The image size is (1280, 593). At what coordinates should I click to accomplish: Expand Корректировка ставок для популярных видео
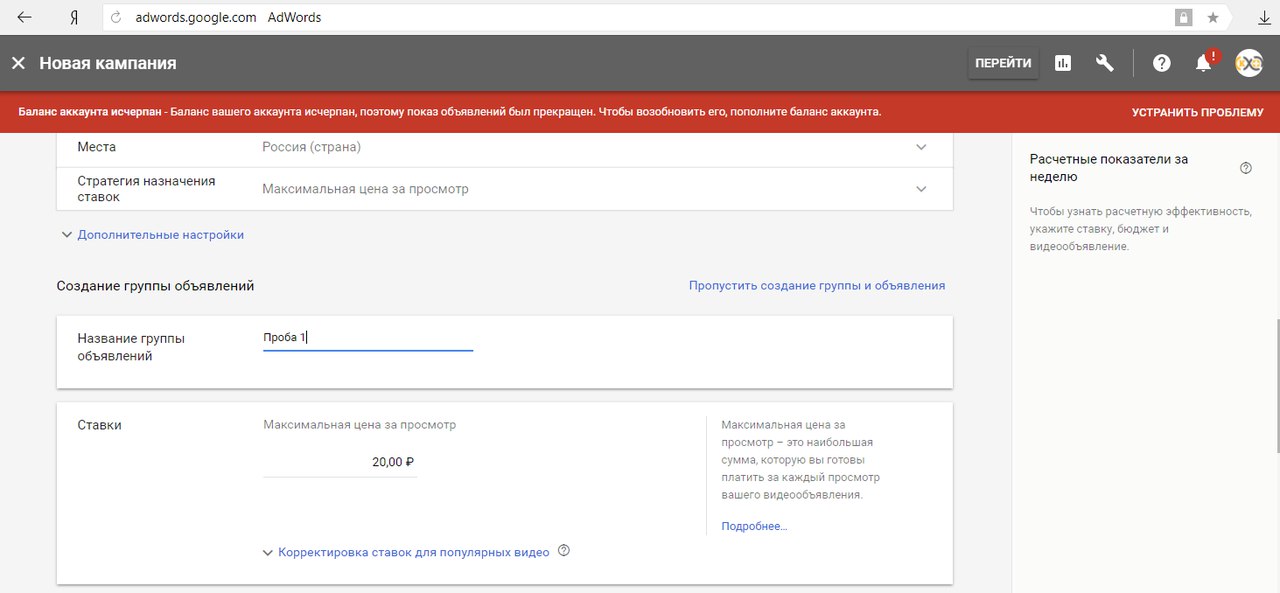pyautogui.click(x=406, y=552)
